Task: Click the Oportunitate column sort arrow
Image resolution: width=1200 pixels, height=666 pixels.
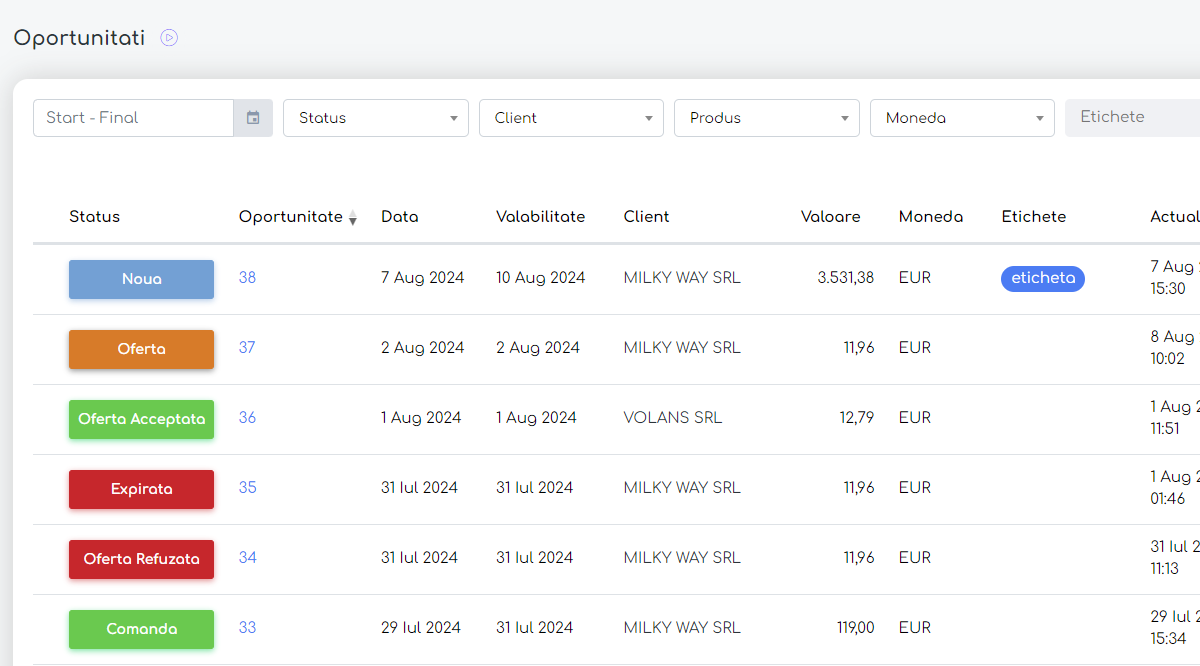Action: (x=352, y=218)
